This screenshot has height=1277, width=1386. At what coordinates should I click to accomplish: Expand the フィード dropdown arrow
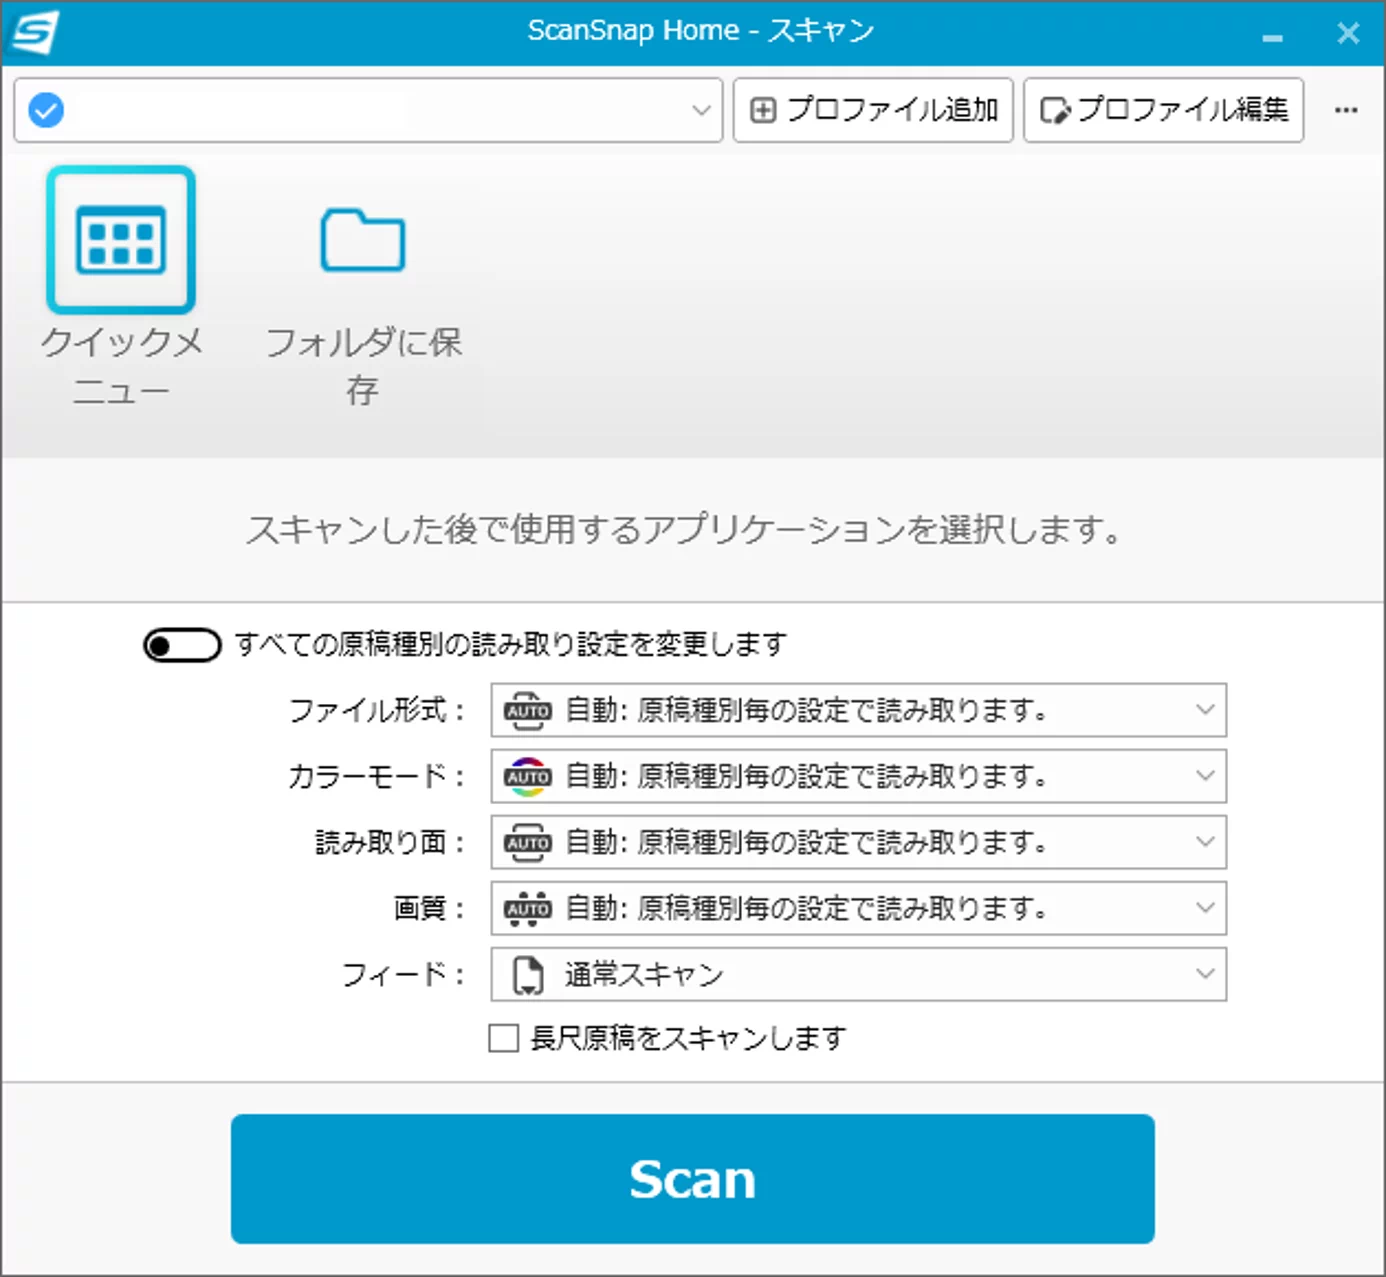coord(1205,974)
